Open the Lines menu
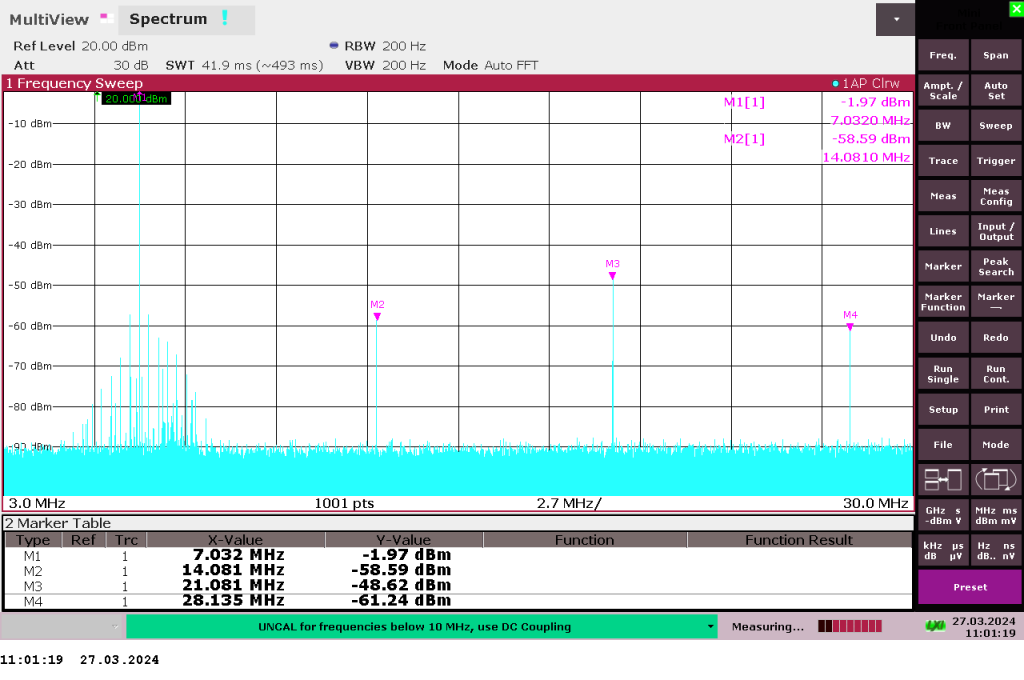1024x680 pixels. [943, 232]
